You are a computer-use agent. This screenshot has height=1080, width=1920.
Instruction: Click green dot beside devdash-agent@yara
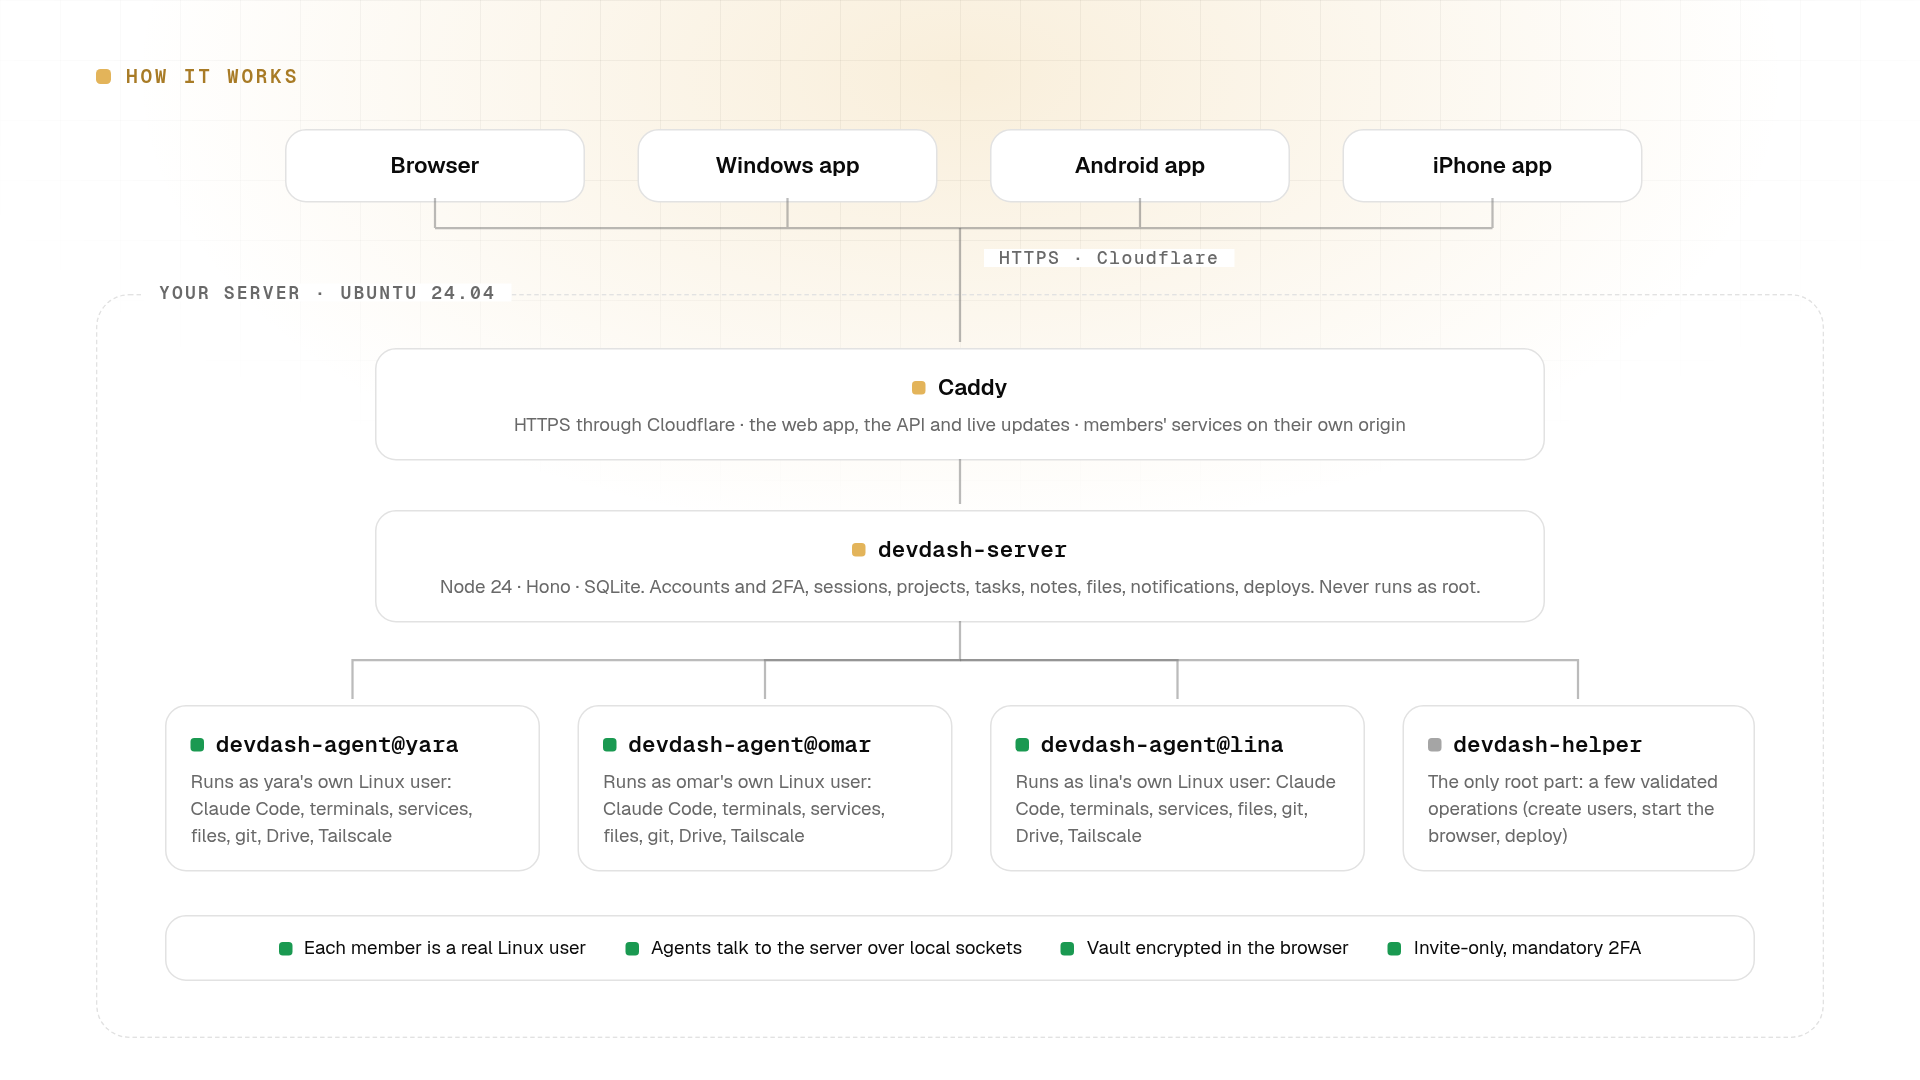pos(197,745)
